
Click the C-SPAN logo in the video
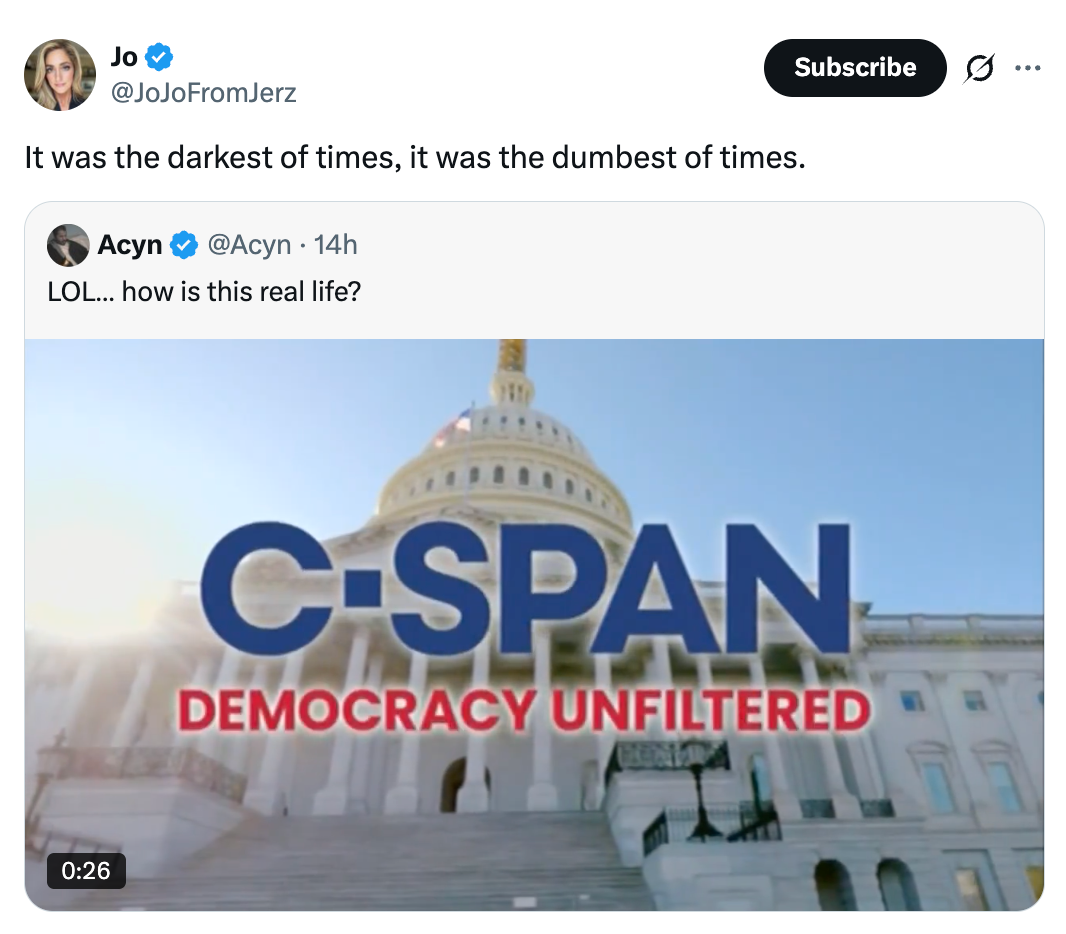click(525, 590)
